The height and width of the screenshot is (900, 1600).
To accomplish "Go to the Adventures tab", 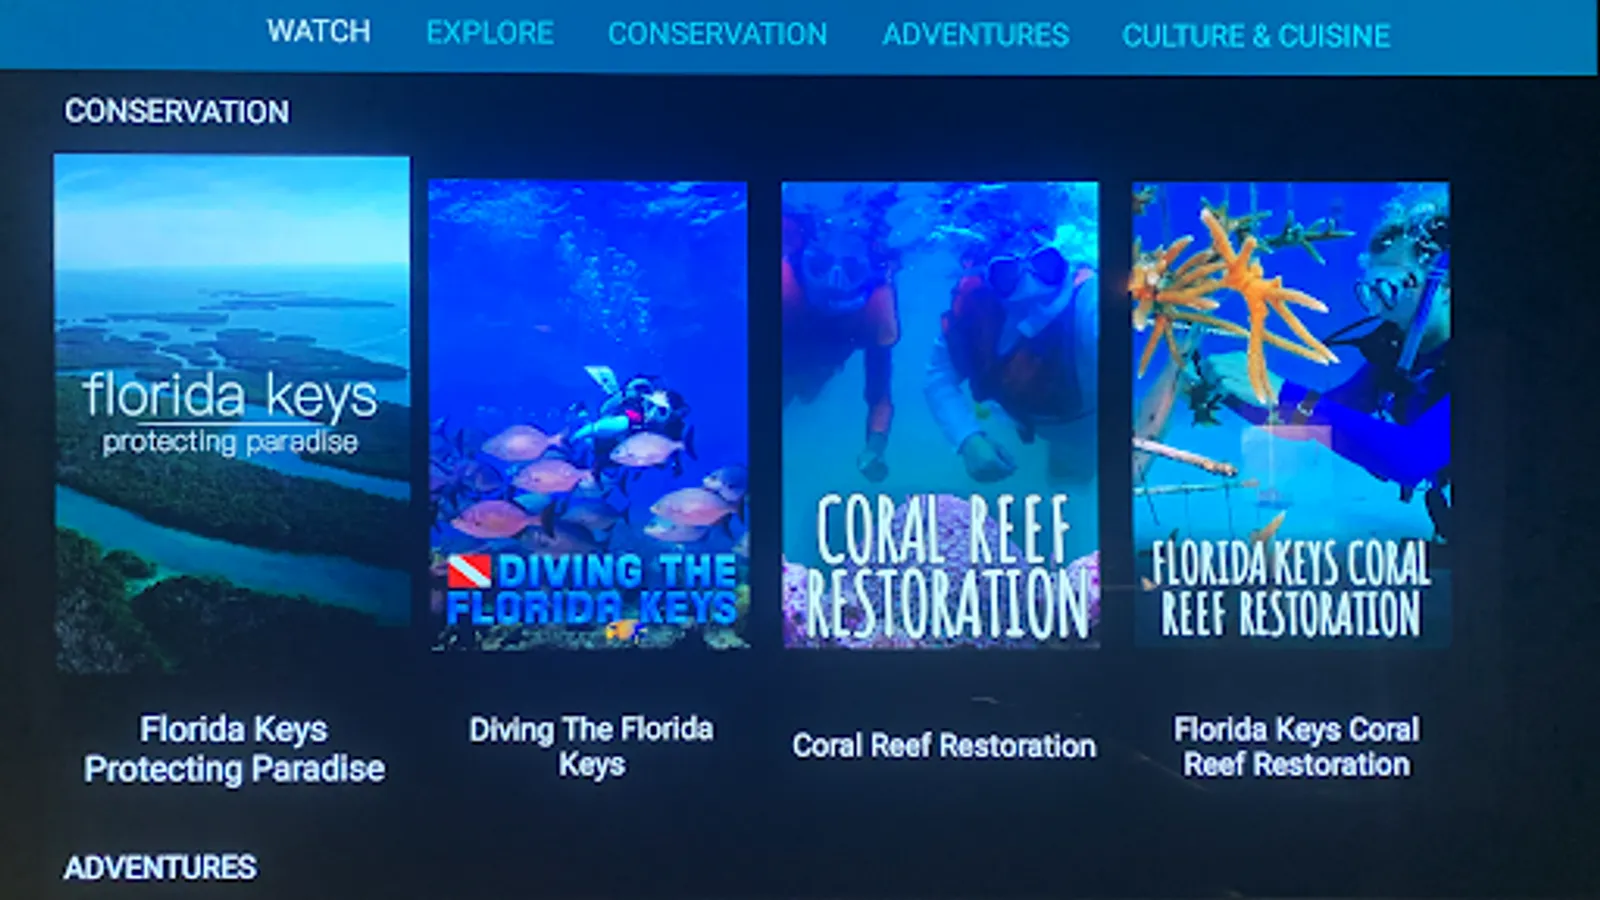I will click(975, 35).
